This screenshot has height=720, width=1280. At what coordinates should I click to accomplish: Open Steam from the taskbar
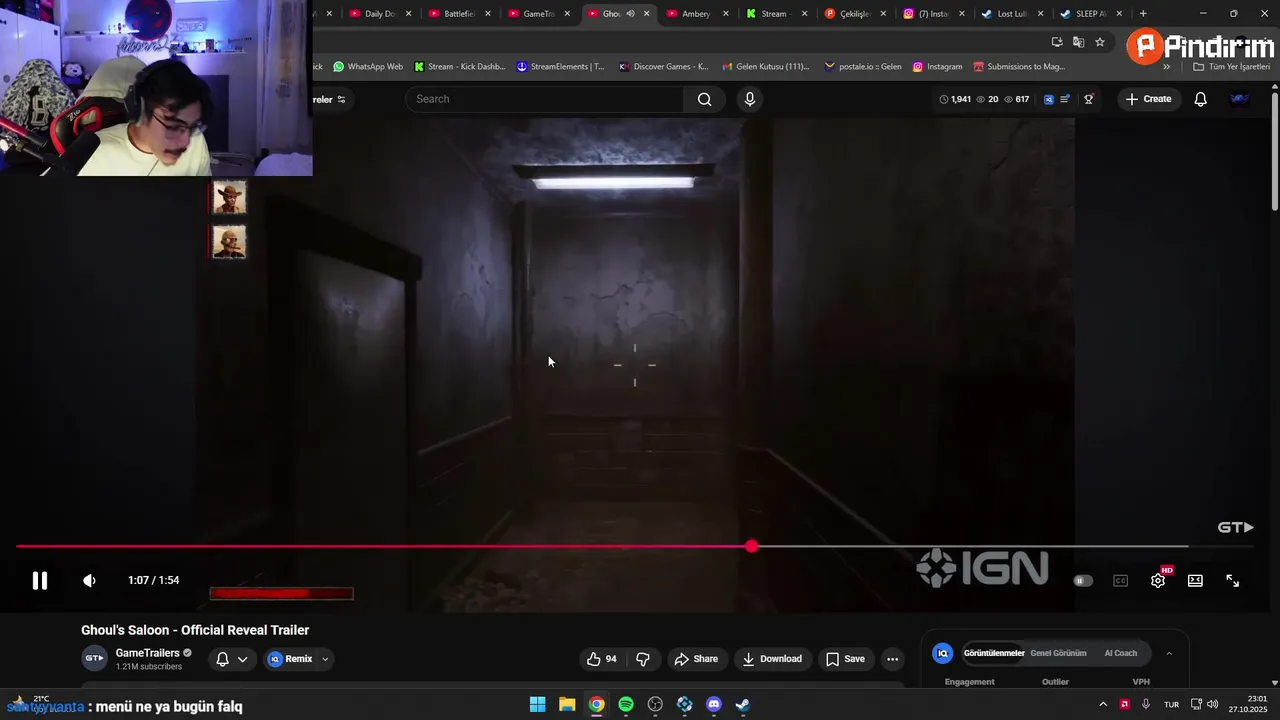tap(743, 704)
